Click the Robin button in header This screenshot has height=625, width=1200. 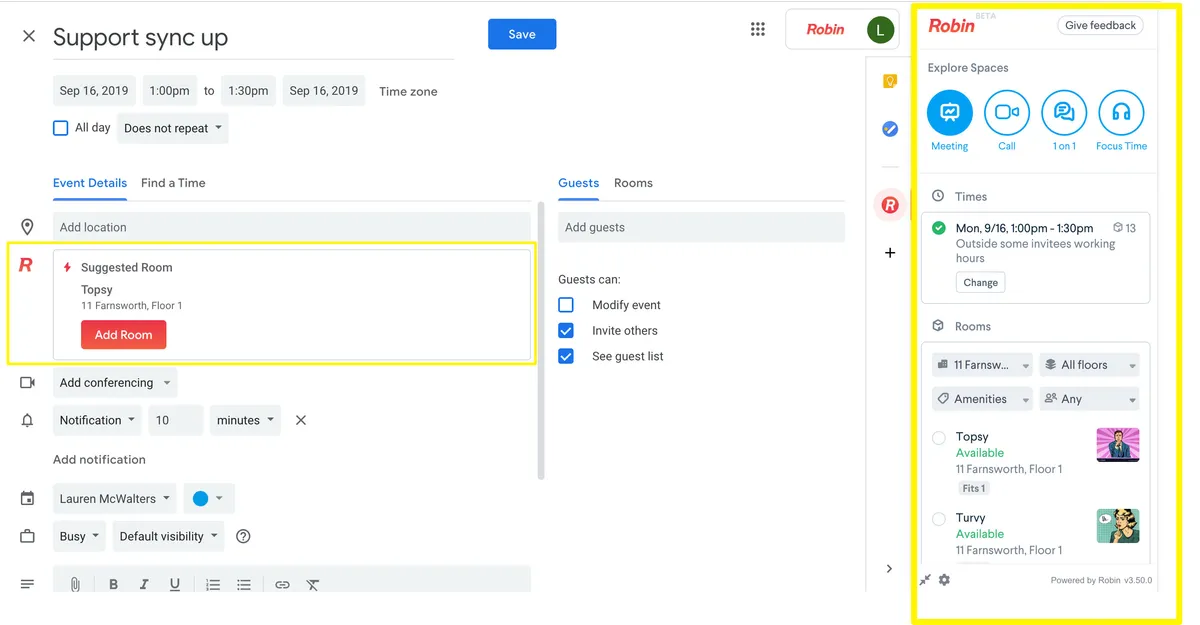[826, 29]
